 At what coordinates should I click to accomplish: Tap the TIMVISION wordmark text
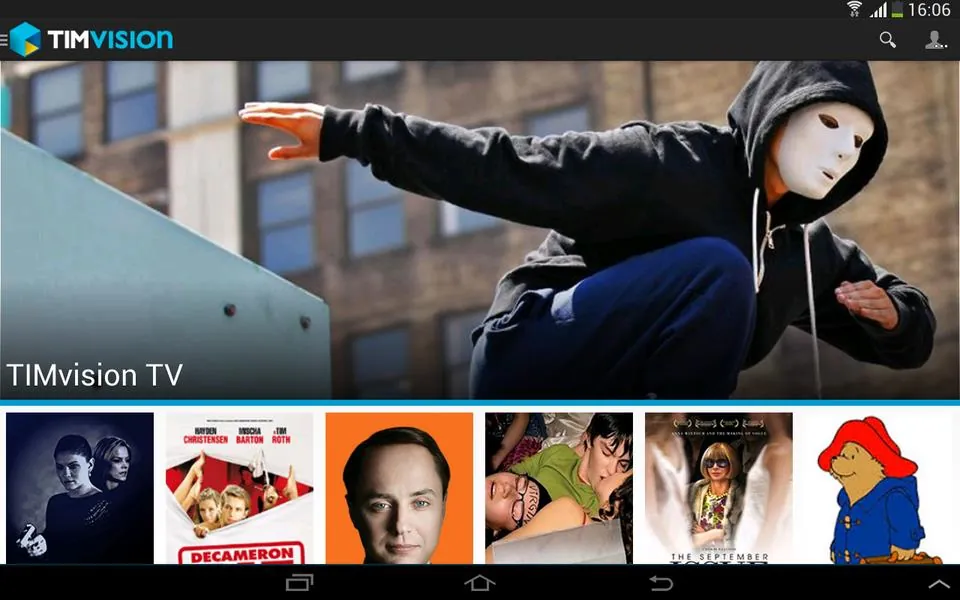point(110,40)
